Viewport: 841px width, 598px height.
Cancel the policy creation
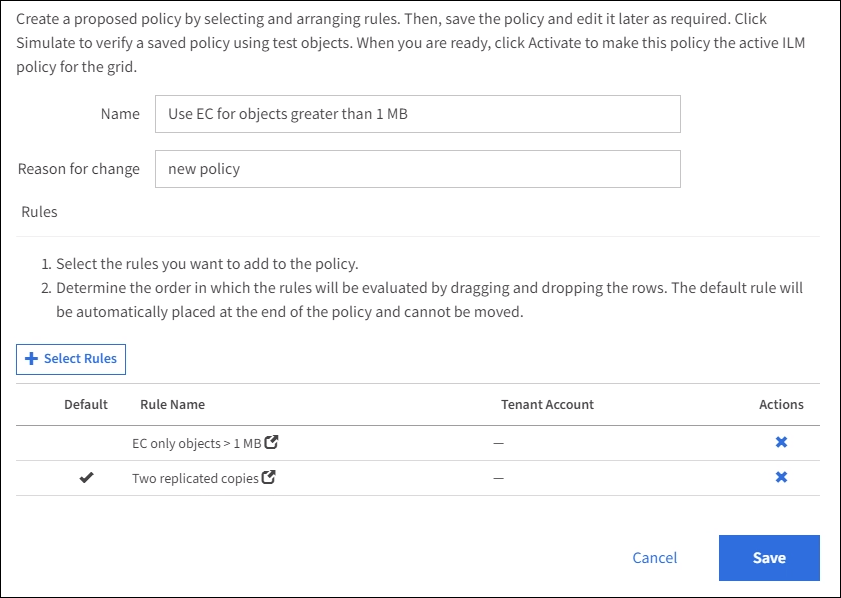(x=654, y=558)
